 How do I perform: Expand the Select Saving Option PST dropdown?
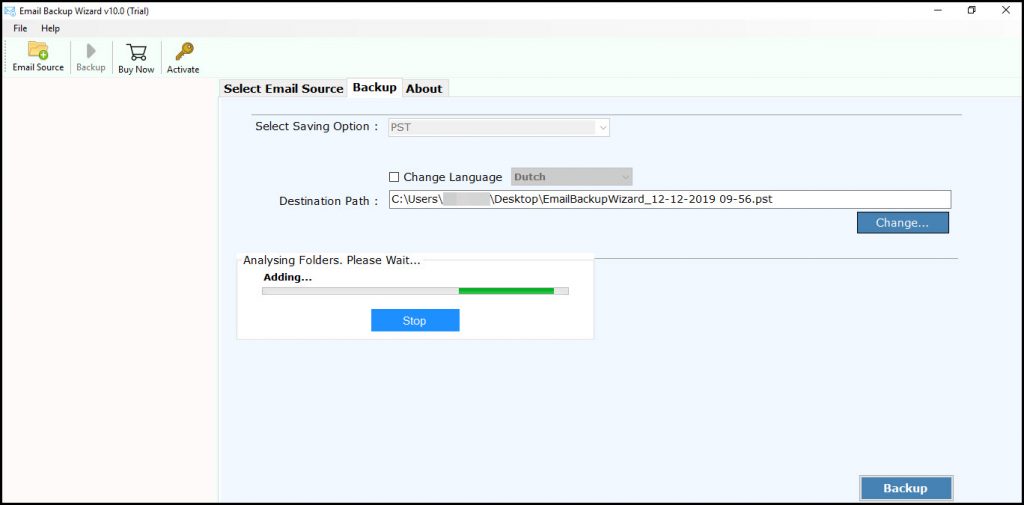(602, 127)
